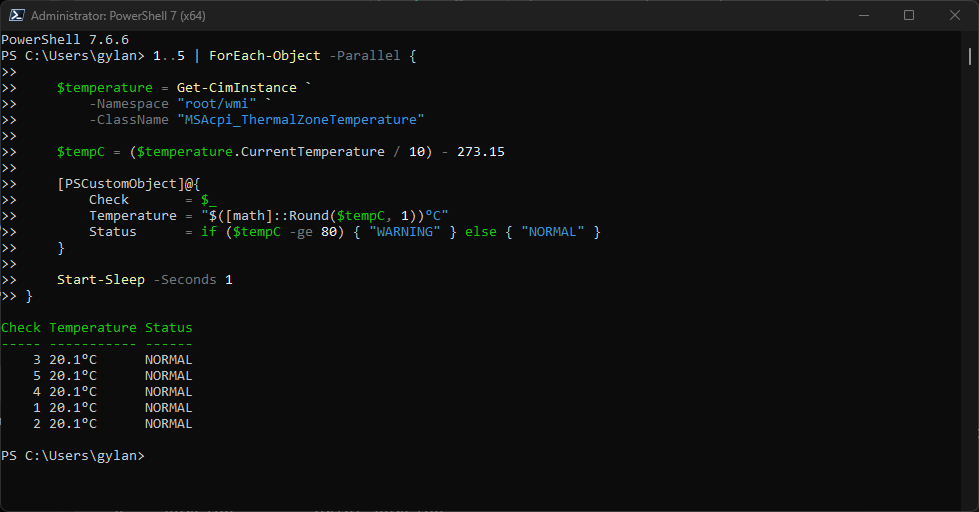Close the PowerShell 7 window

pos(955,16)
